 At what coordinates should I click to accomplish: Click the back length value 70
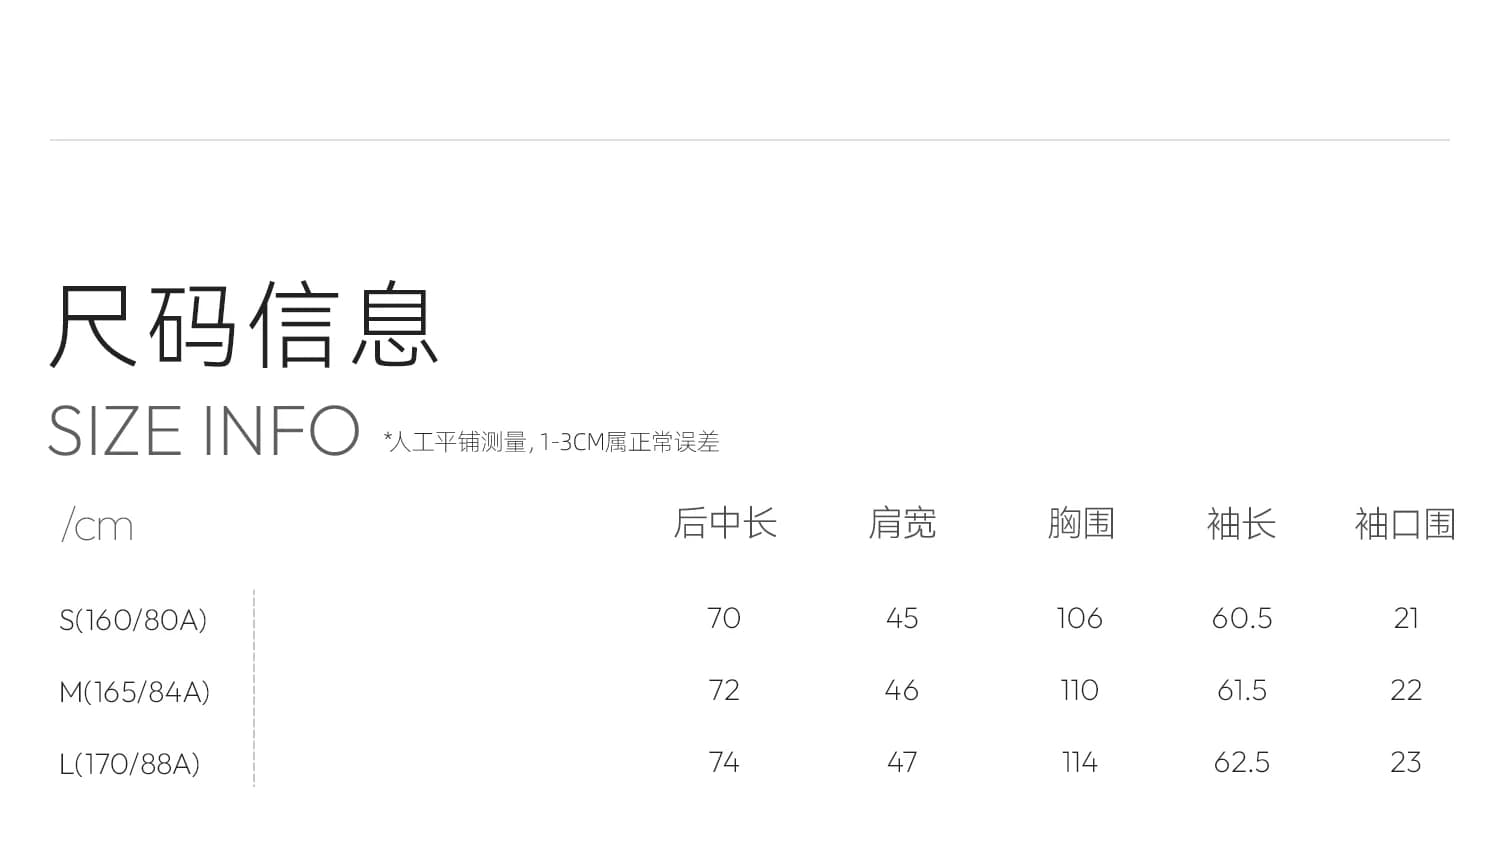[724, 618]
